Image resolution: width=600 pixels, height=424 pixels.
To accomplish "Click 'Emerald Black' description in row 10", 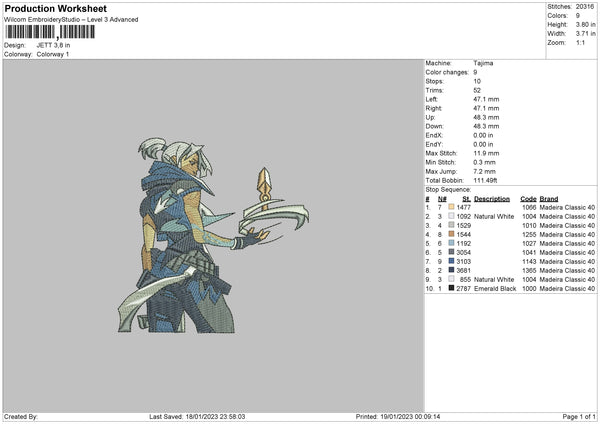I will click(x=495, y=289).
